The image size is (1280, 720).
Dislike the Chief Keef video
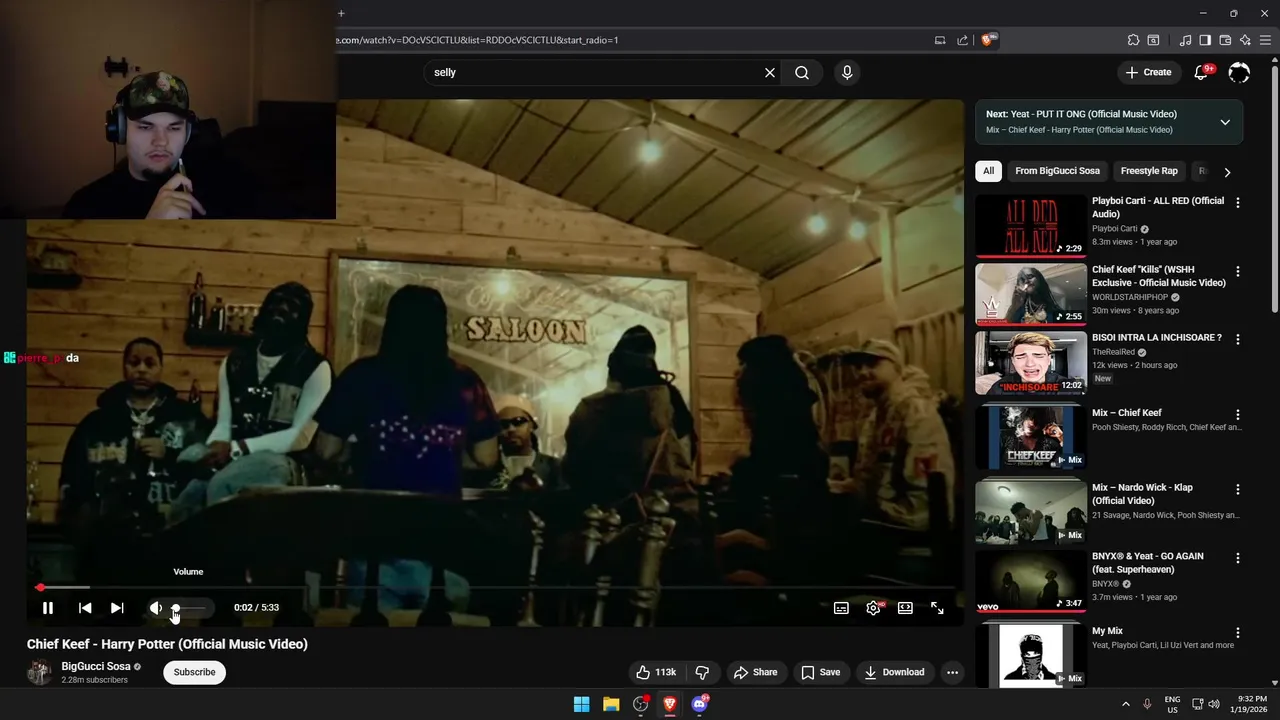pyautogui.click(x=702, y=672)
